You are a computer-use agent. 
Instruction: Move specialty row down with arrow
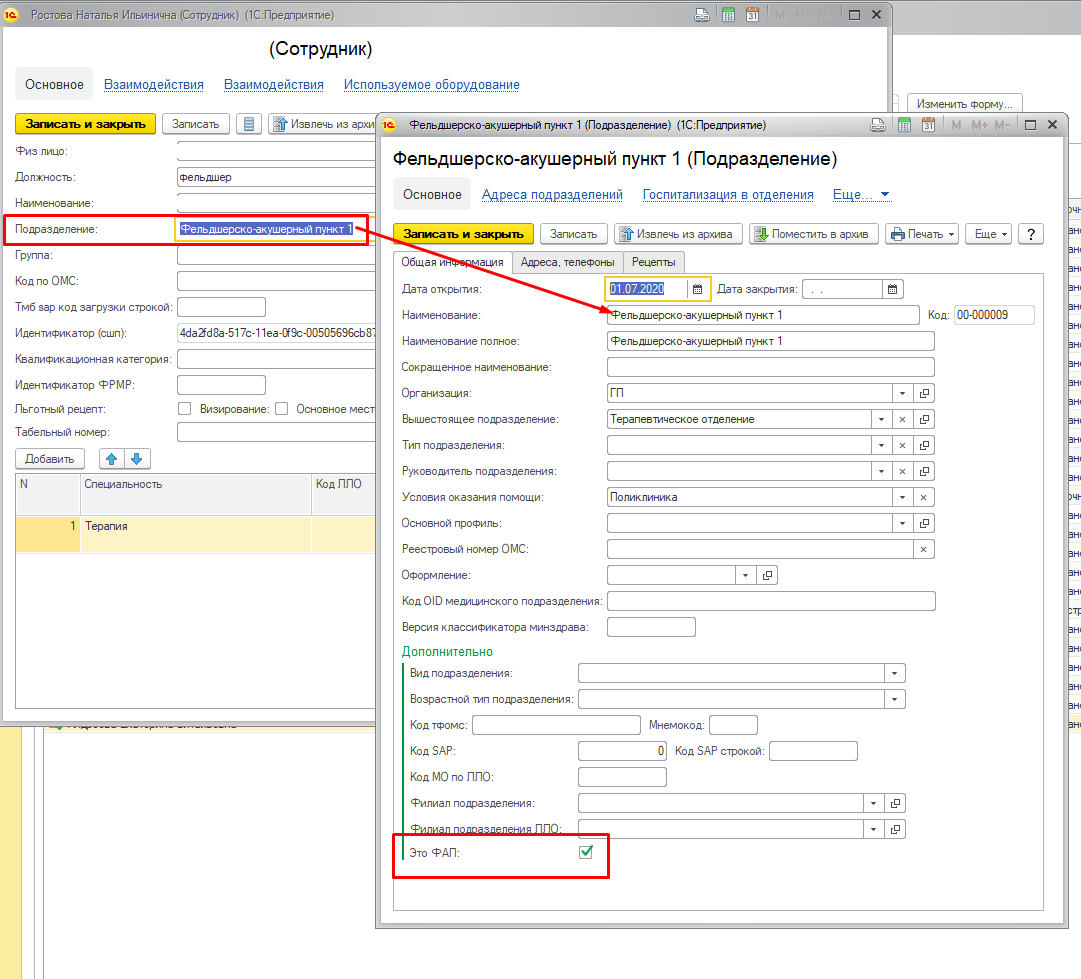tap(137, 459)
